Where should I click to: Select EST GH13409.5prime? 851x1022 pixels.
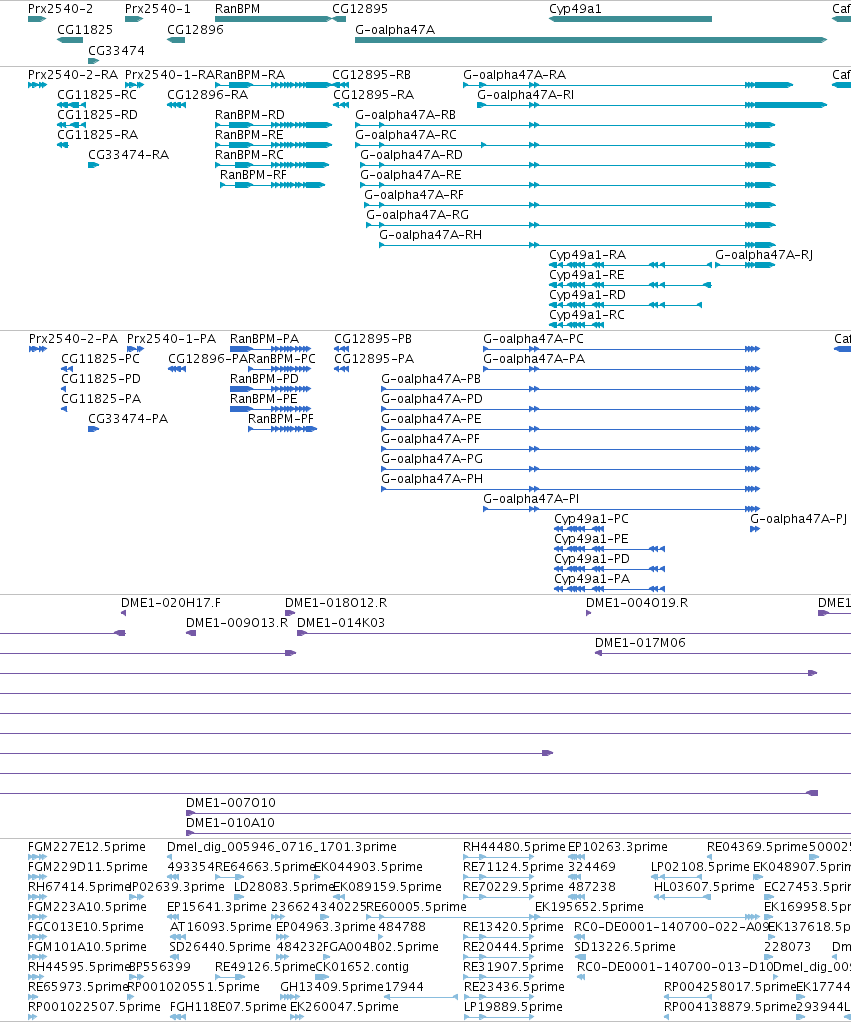tap(331, 987)
